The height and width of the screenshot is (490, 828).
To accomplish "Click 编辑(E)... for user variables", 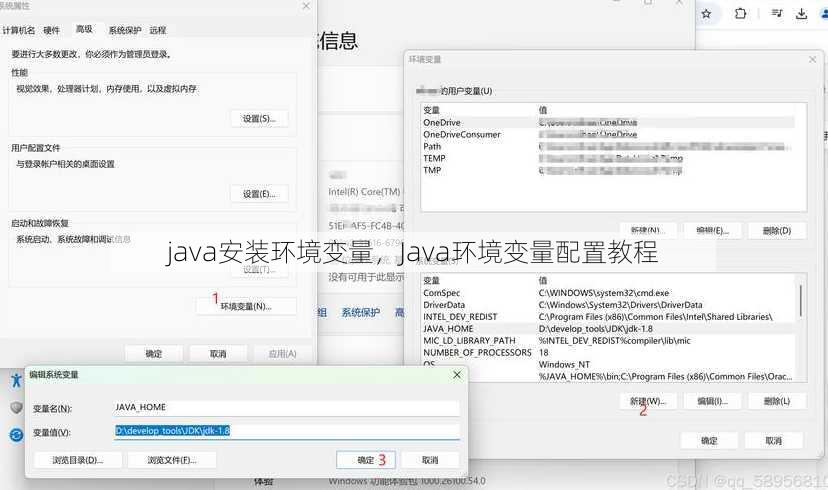I will click(x=712, y=230).
